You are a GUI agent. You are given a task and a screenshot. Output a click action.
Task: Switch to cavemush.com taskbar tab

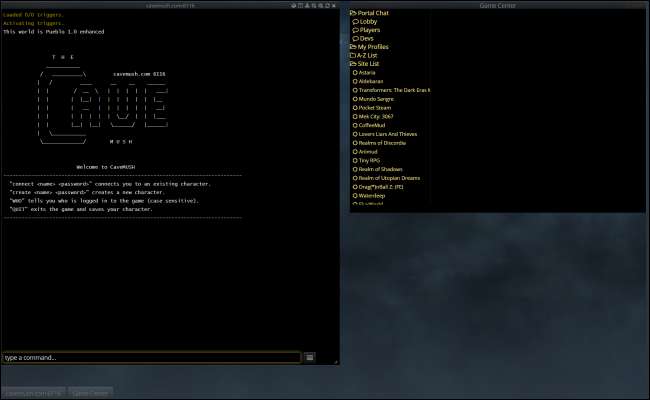[x=33, y=393]
